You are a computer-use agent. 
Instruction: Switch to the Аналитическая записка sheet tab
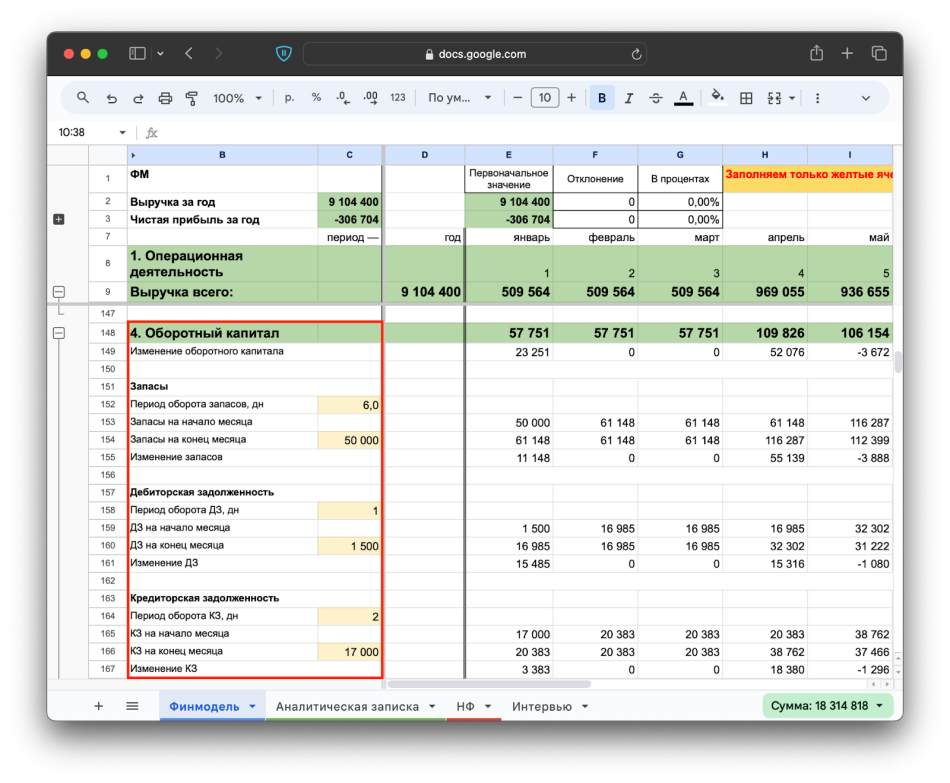[x=355, y=706]
